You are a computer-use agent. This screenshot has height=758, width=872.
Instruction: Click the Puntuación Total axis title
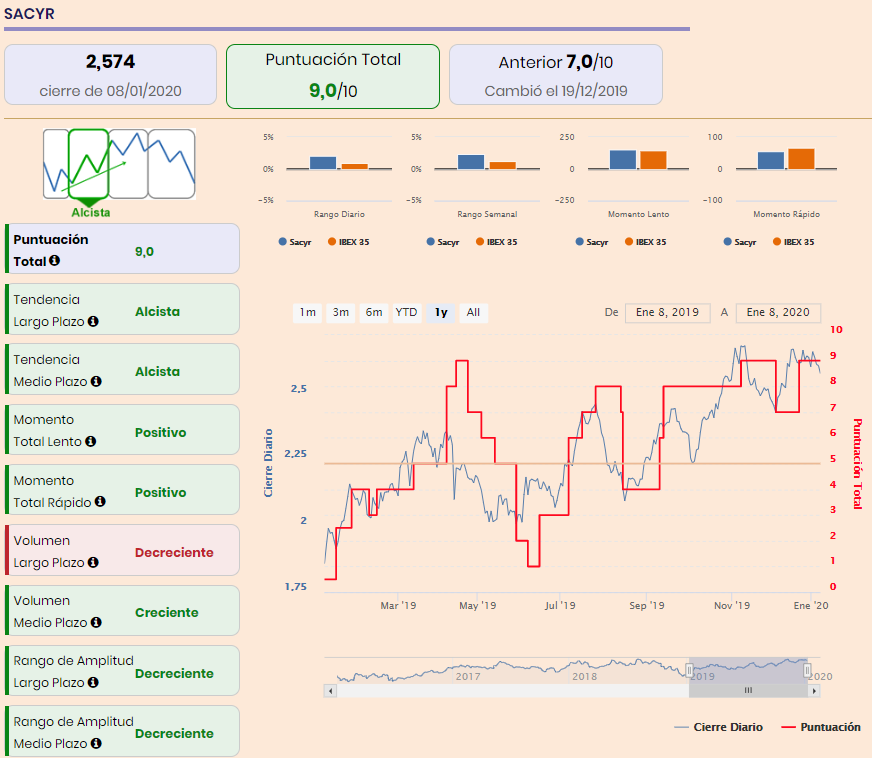click(x=857, y=464)
